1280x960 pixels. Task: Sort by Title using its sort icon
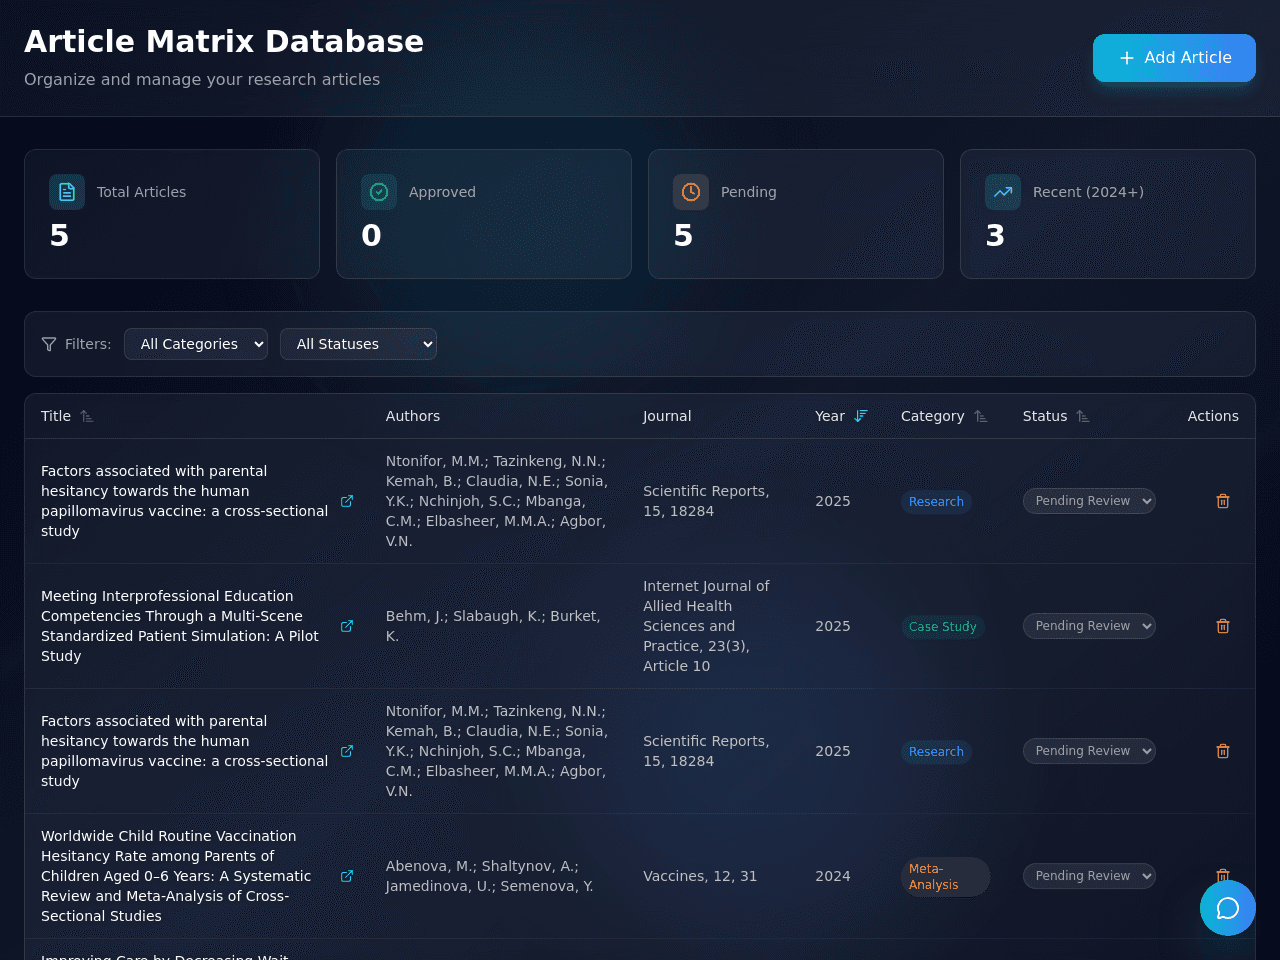pos(87,416)
